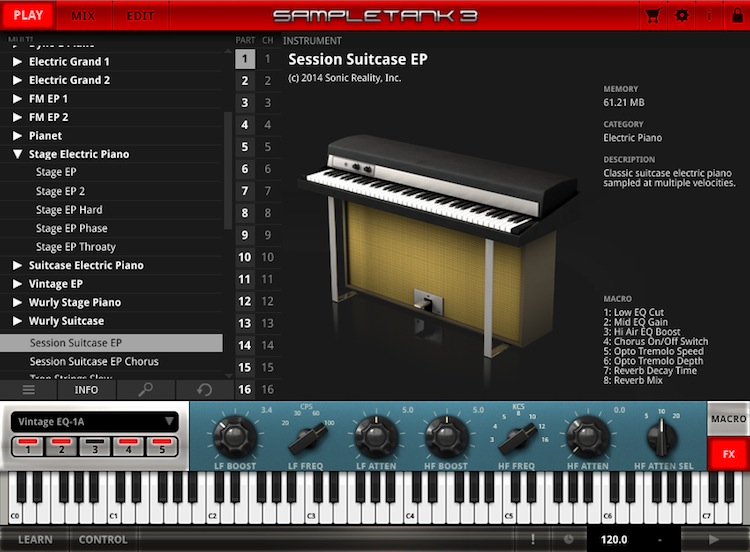The image size is (750, 552).
Task: Switch to PLAY tab
Action: click(28, 15)
